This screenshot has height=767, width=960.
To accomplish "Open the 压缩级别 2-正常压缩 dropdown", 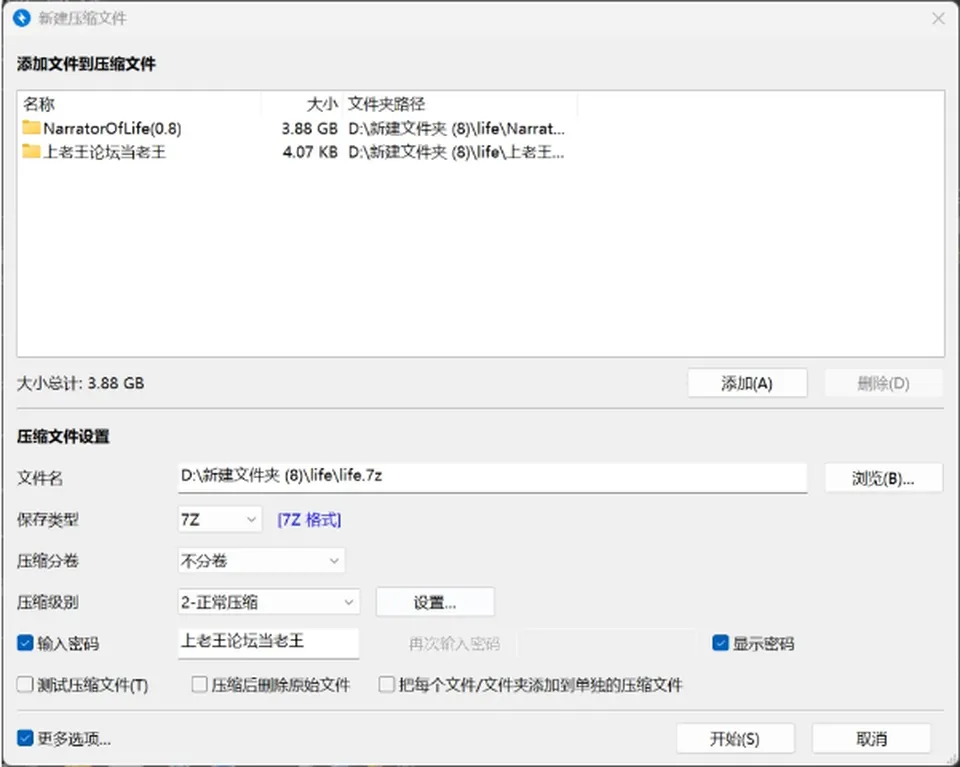I will tap(269, 602).
